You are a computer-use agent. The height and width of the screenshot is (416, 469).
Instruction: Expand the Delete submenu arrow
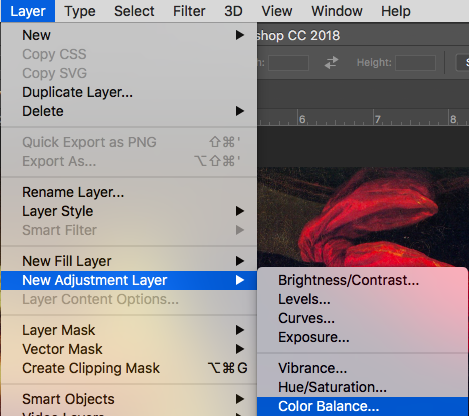240,111
